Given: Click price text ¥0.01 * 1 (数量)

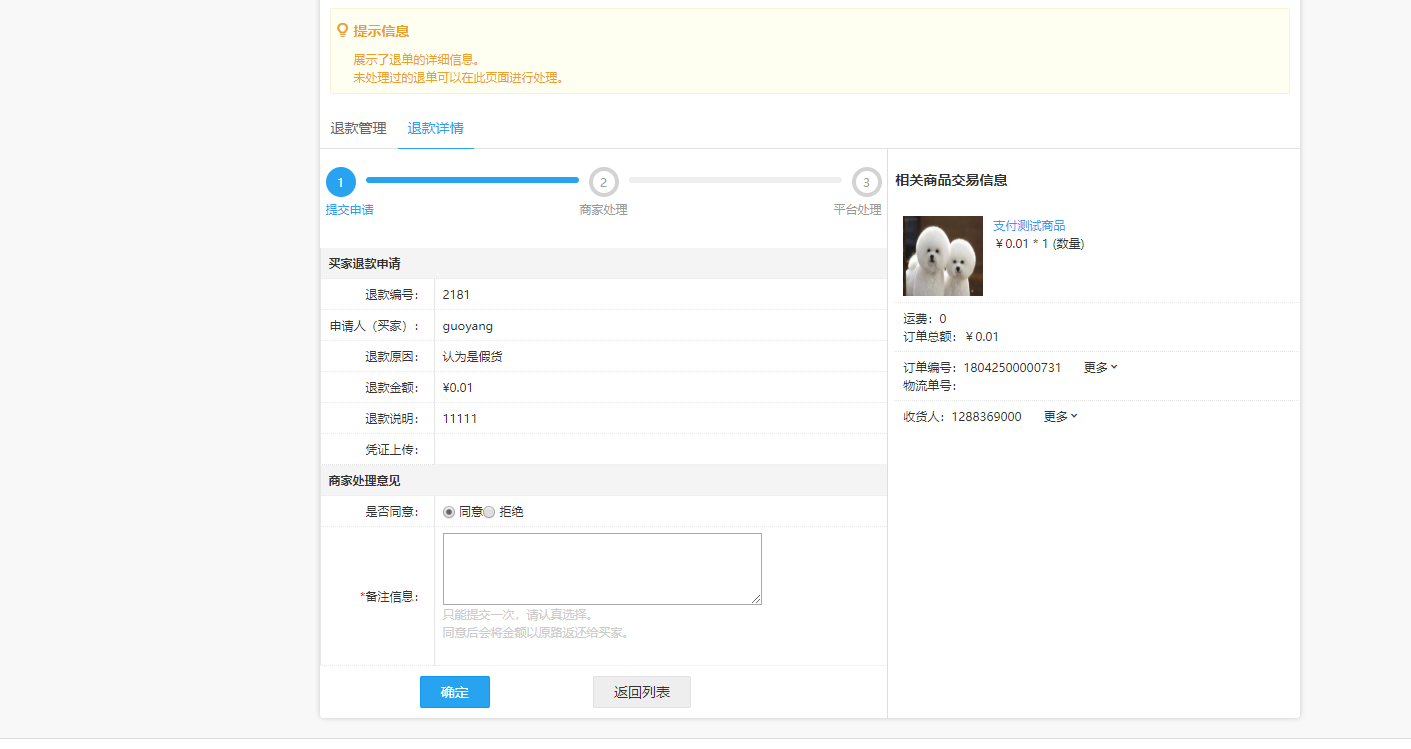Looking at the screenshot, I should [x=1040, y=244].
